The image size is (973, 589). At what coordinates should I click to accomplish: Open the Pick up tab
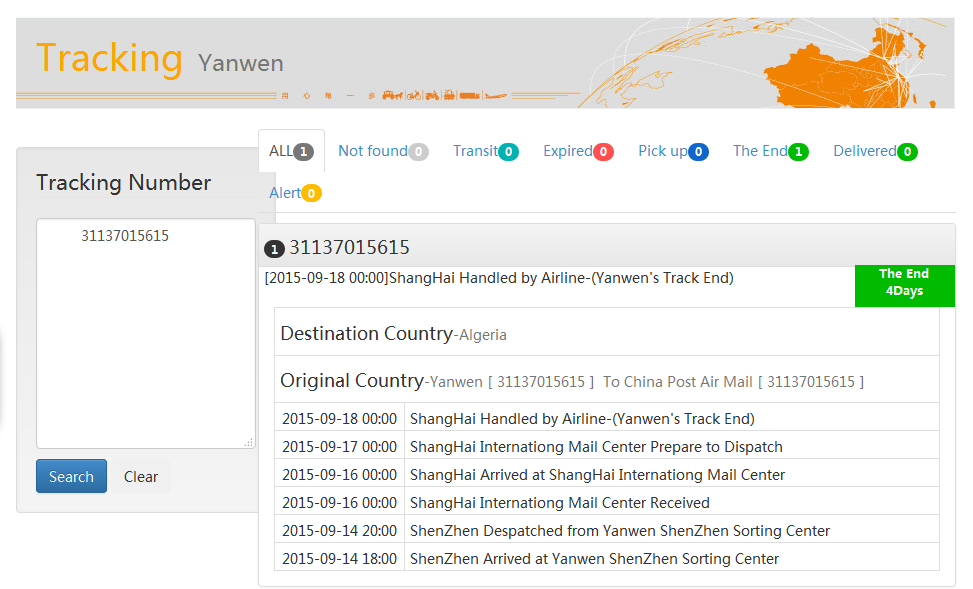coord(673,151)
